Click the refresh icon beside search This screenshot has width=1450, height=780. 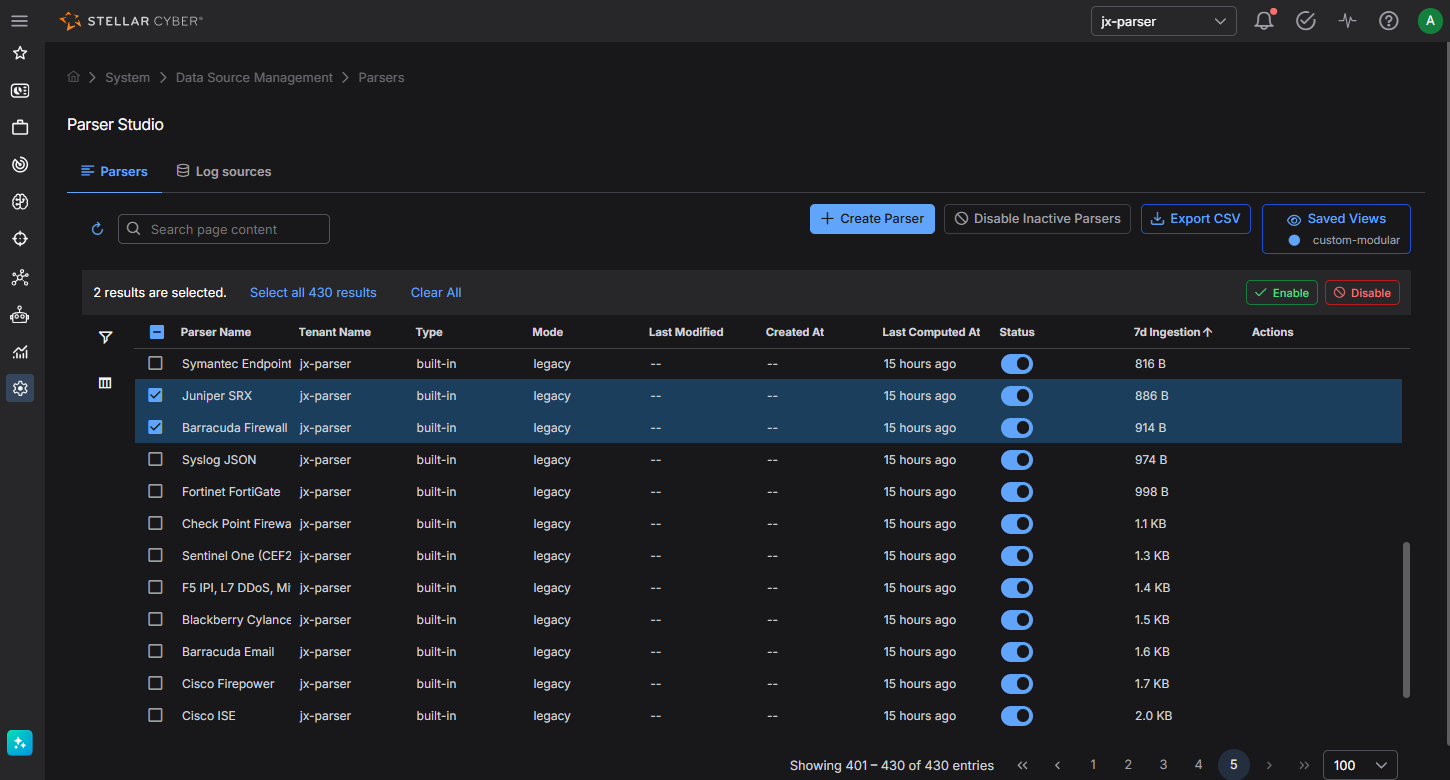(97, 229)
